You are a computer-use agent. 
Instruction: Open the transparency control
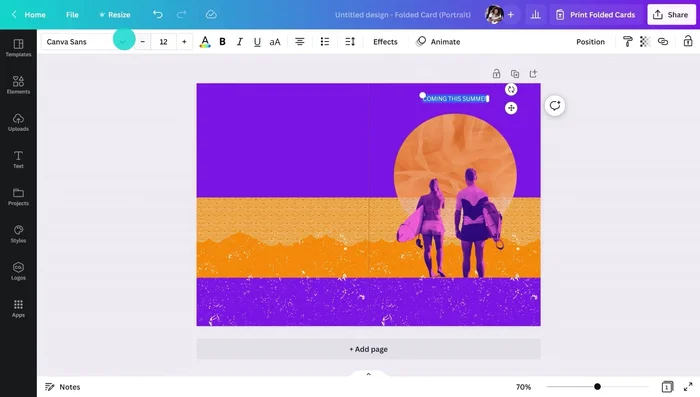coord(645,42)
